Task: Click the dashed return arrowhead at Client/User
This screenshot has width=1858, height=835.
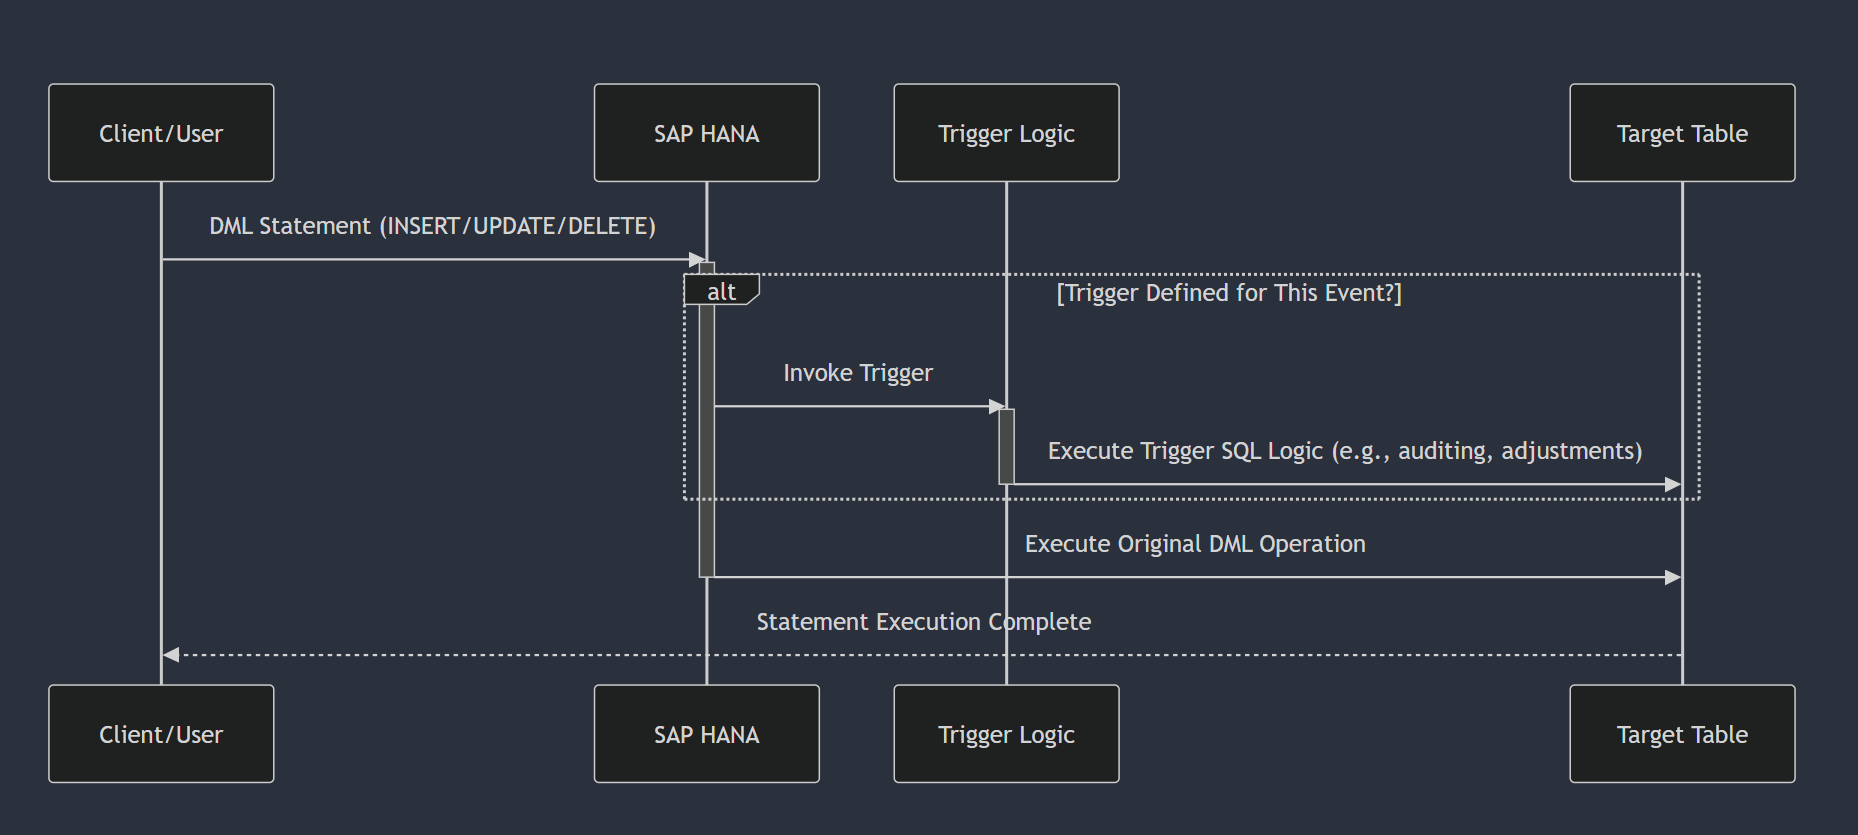Action: click(171, 655)
